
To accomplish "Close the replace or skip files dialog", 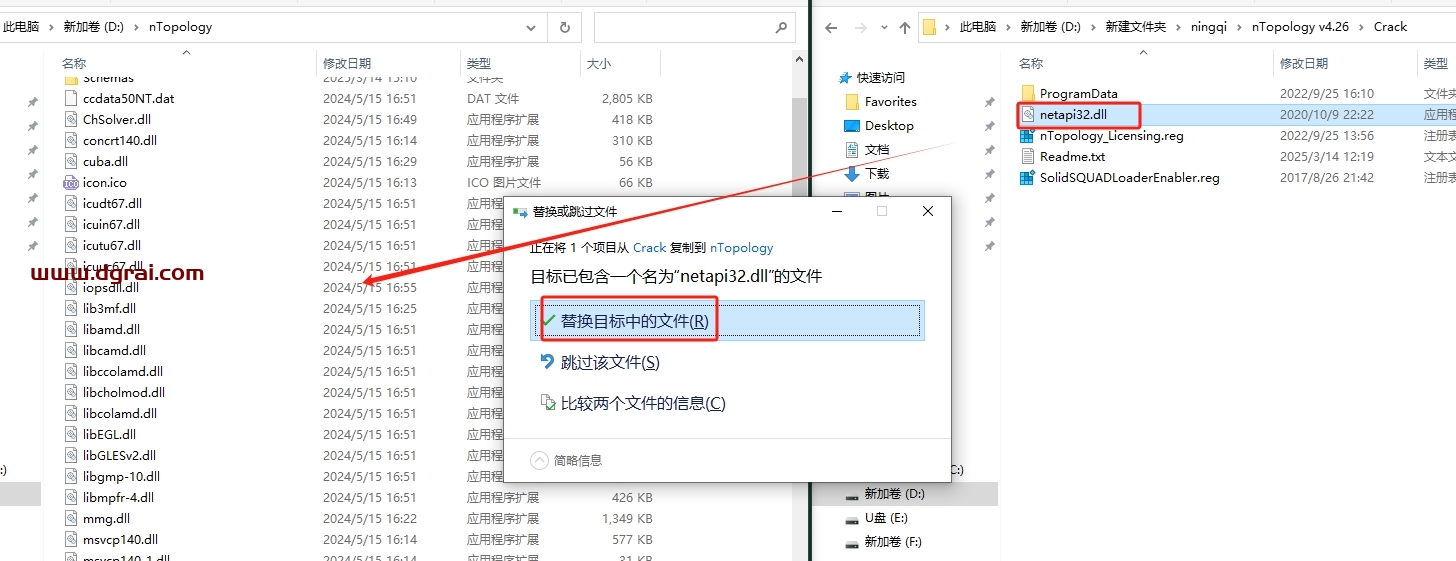I will coord(928,211).
